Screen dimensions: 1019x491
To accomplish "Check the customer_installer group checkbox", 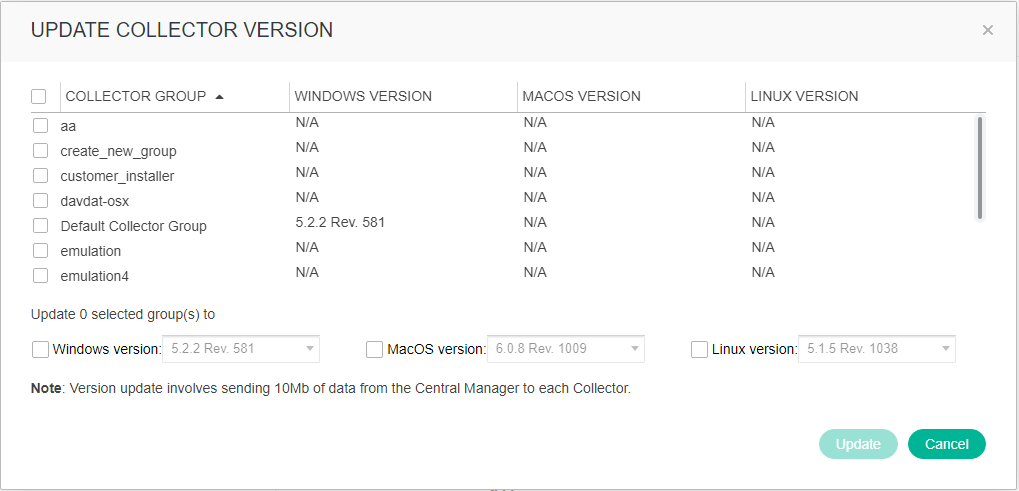I will click(x=41, y=176).
